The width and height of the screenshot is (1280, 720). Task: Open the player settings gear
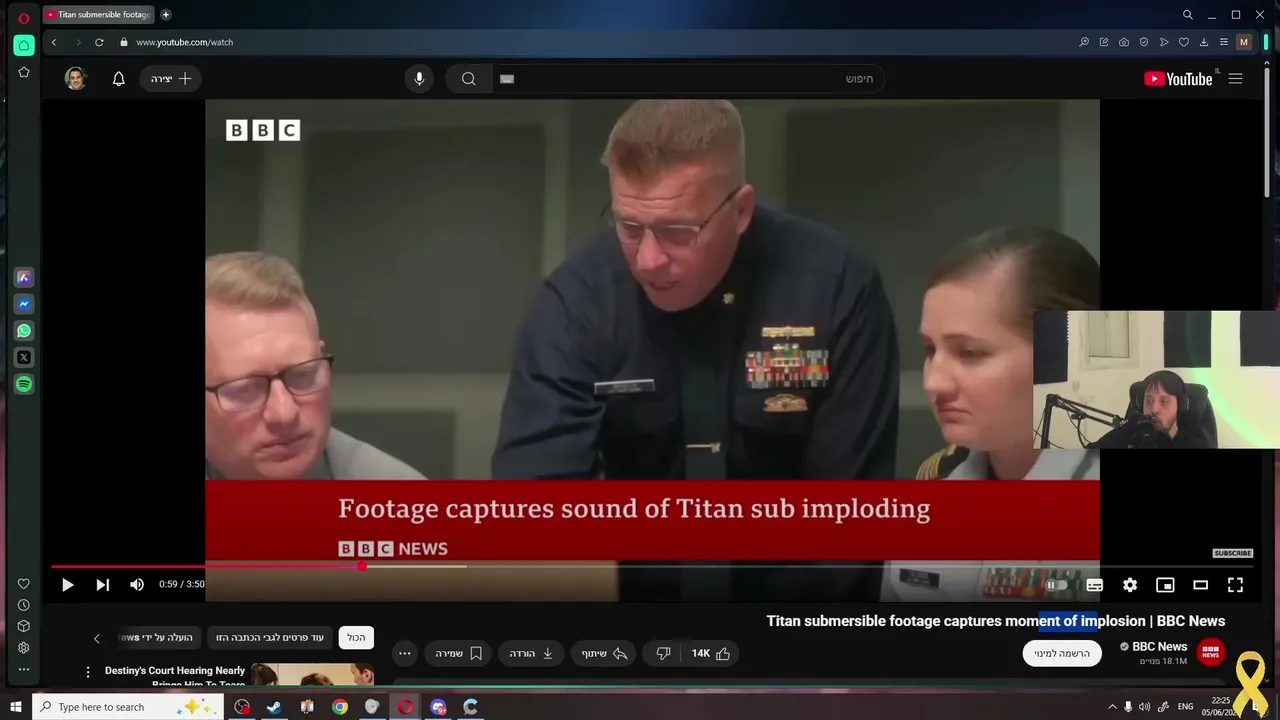[1130, 585]
